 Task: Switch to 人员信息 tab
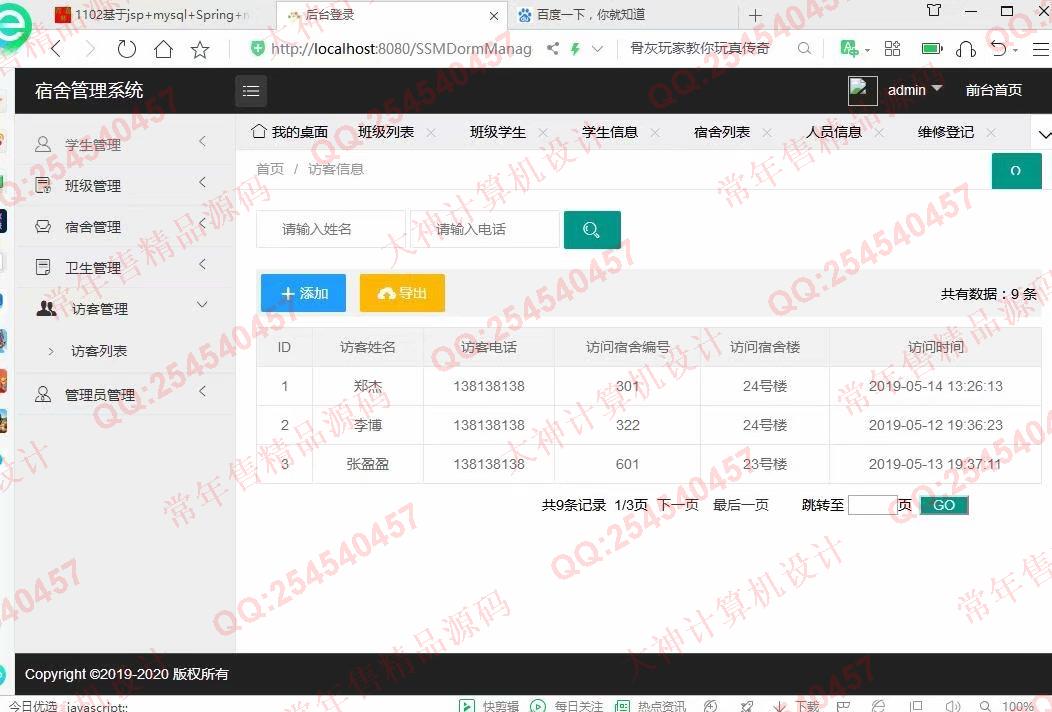[834, 132]
